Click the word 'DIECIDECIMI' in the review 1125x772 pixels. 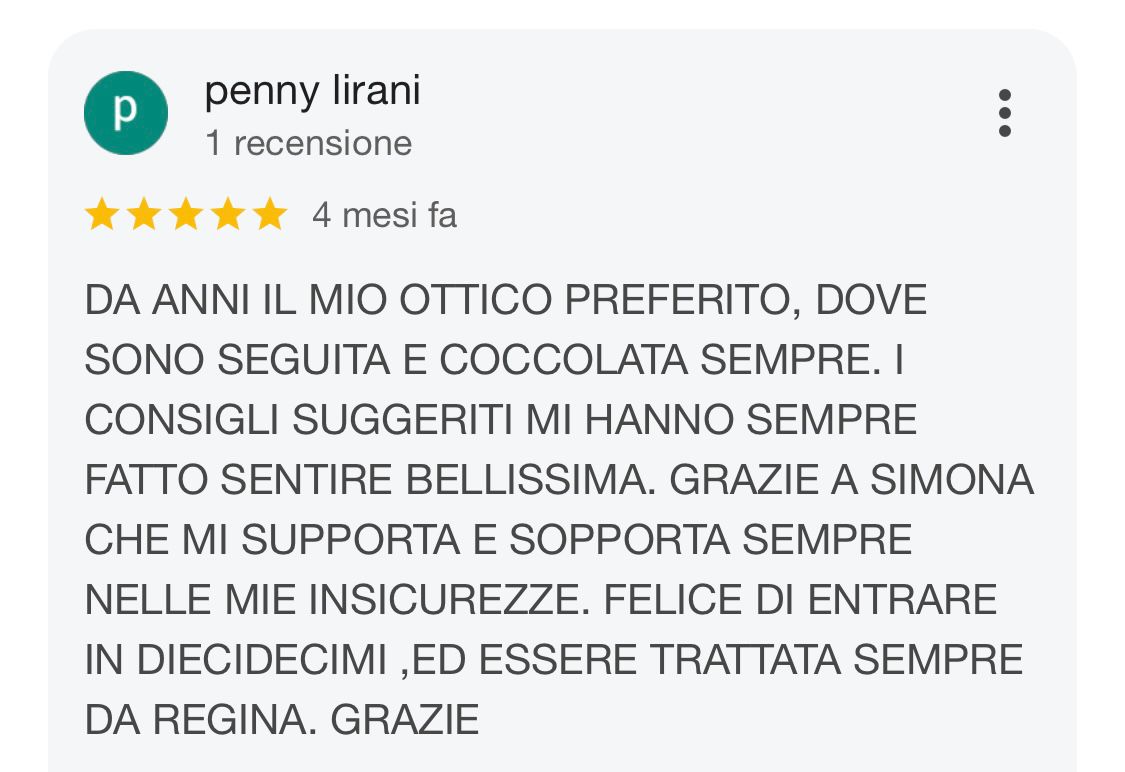(260, 661)
